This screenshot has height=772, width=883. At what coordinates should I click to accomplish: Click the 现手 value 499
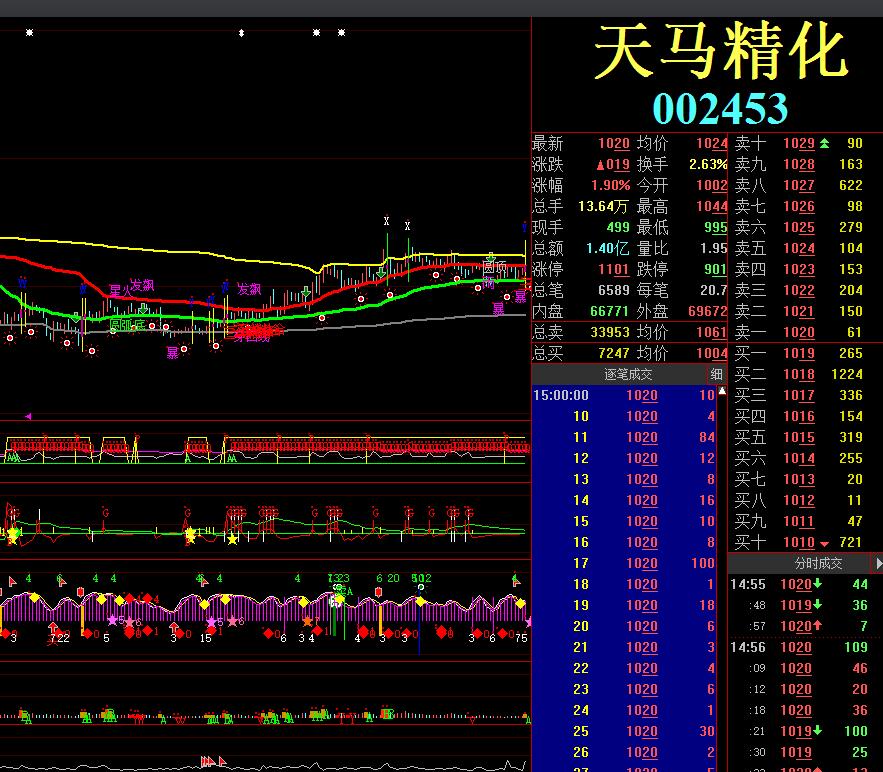tap(617, 227)
